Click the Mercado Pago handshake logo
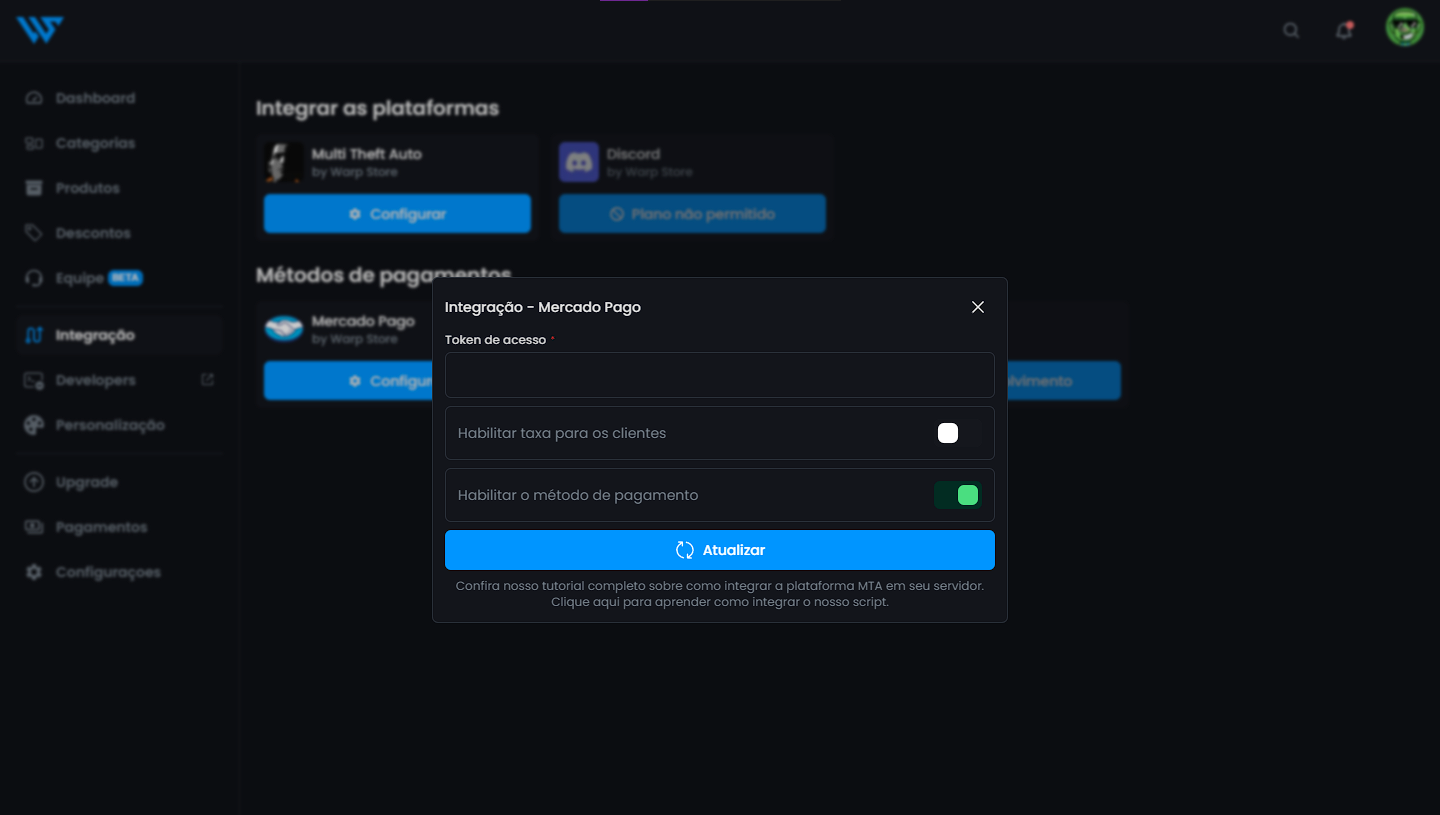Image resolution: width=1440 pixels, height=815 pixels. tap(284, 328)
